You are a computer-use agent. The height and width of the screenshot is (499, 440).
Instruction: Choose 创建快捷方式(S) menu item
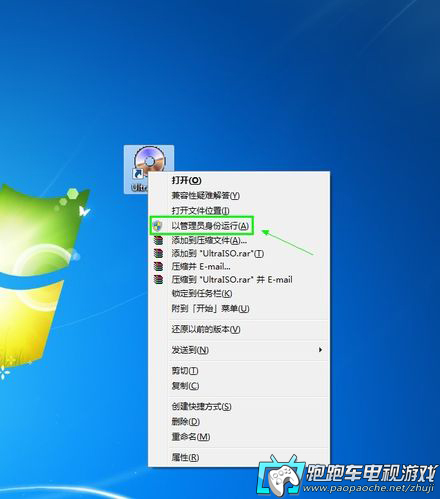(239, 406)
